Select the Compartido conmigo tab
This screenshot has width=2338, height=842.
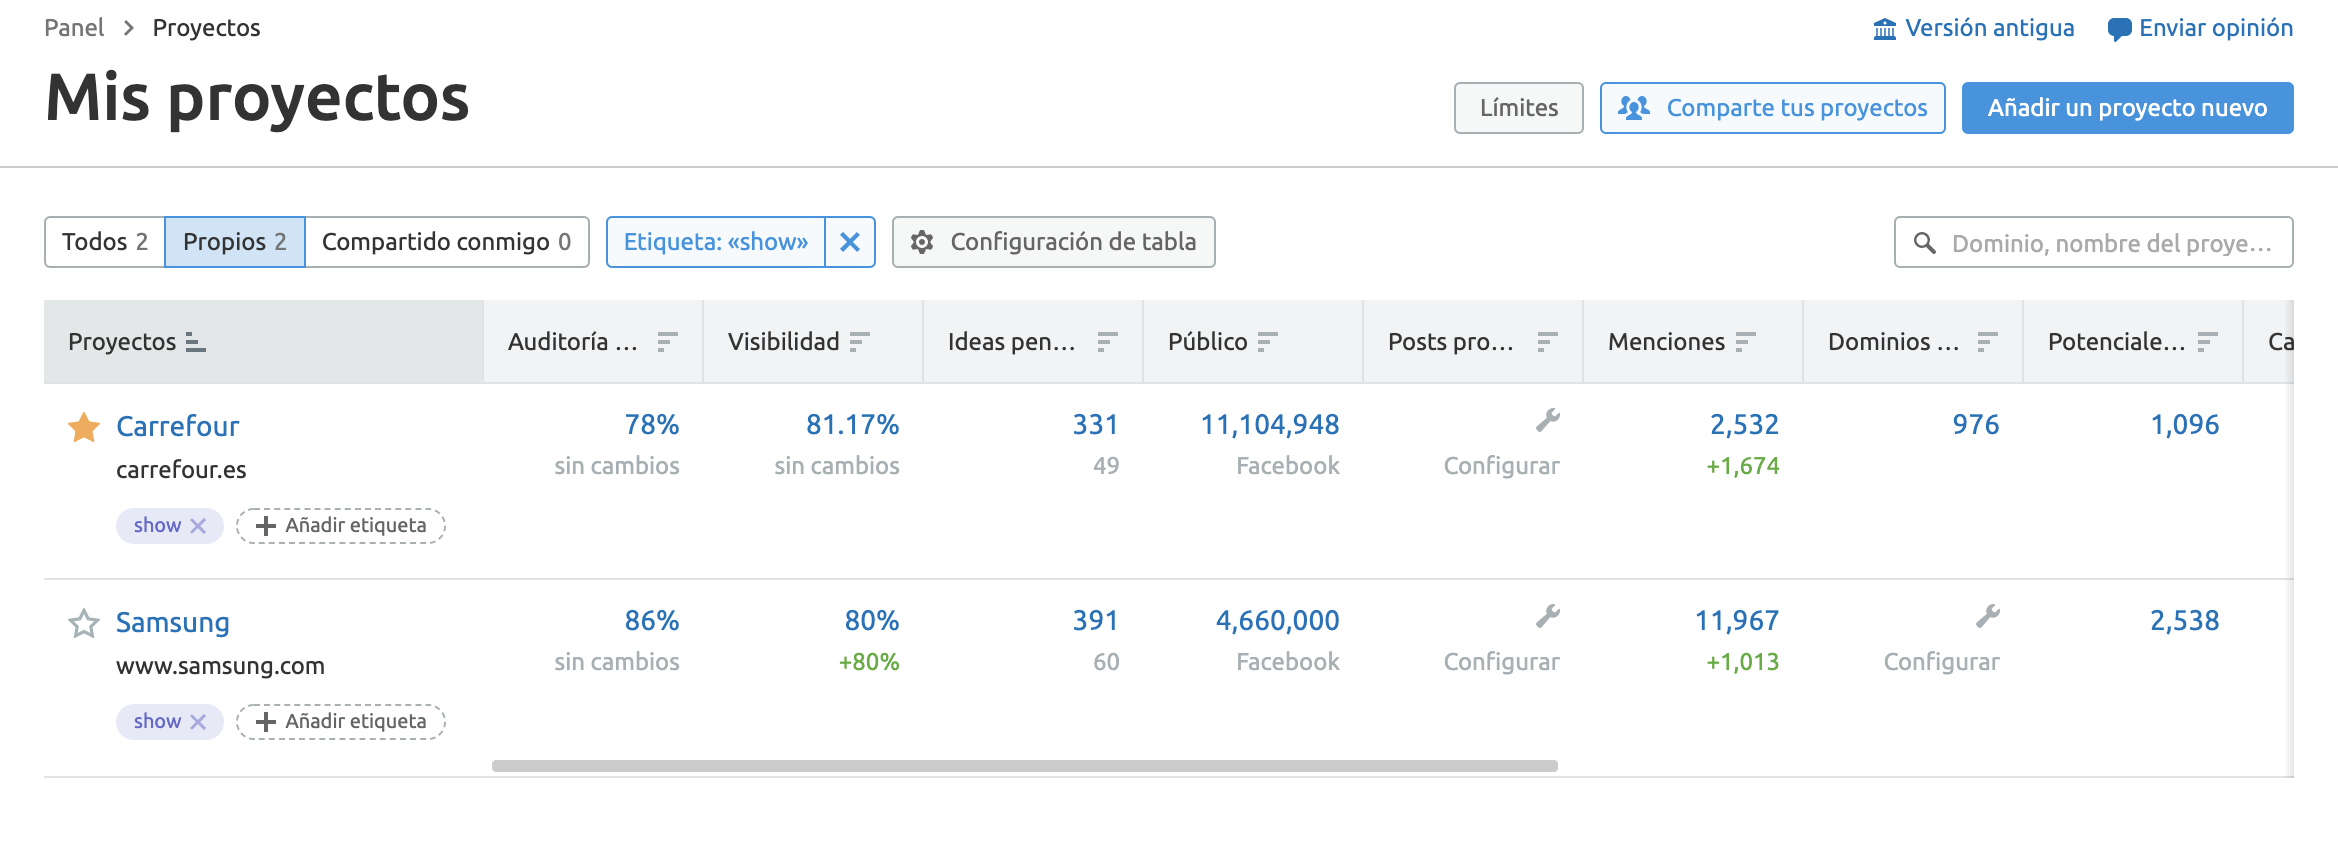tap(447, 242)
